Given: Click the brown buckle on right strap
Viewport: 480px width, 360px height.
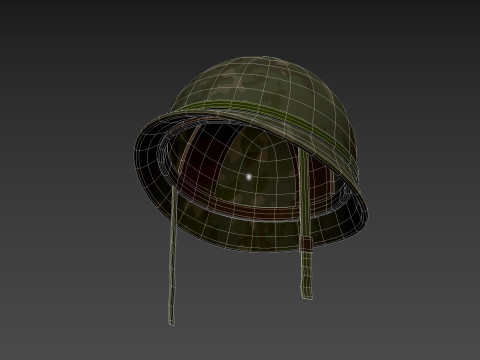Looking at the screenshot, I should pyautogui.click(x=307, y=244).
